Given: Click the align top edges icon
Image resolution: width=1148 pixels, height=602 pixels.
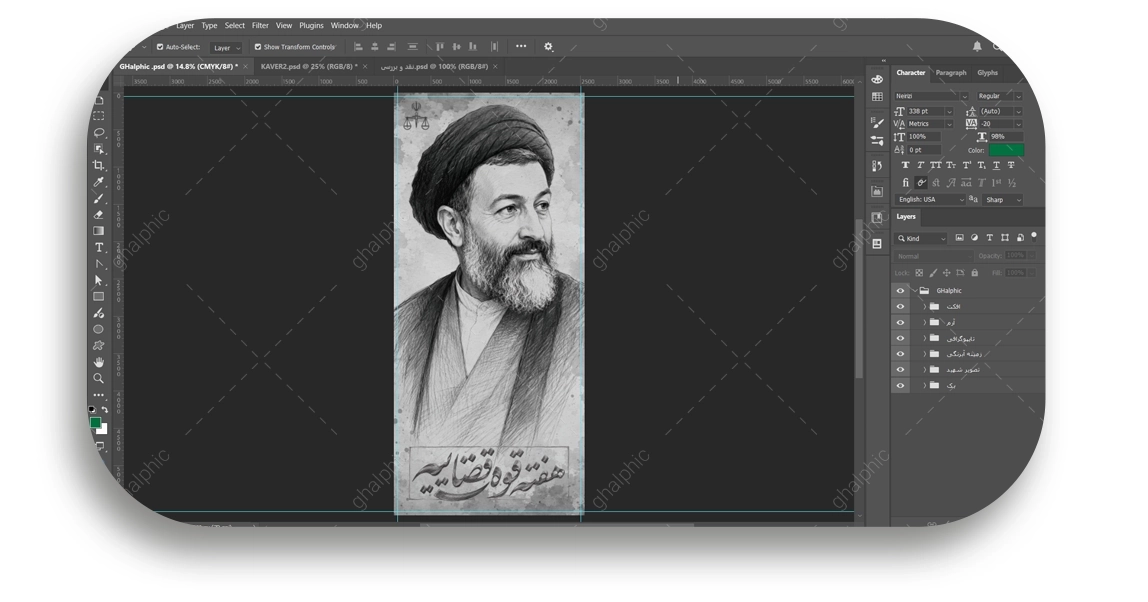Looking at the screenshot, I should 439,46.
